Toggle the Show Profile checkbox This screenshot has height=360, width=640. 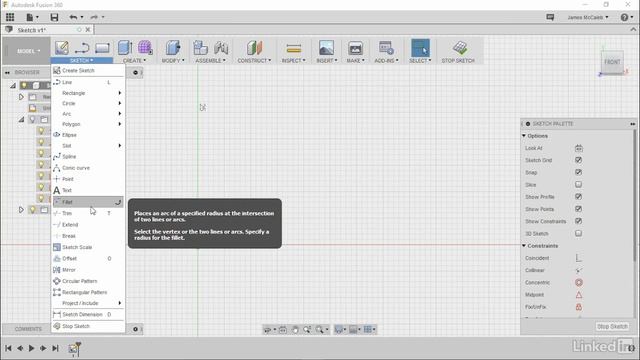pos(578,197)
